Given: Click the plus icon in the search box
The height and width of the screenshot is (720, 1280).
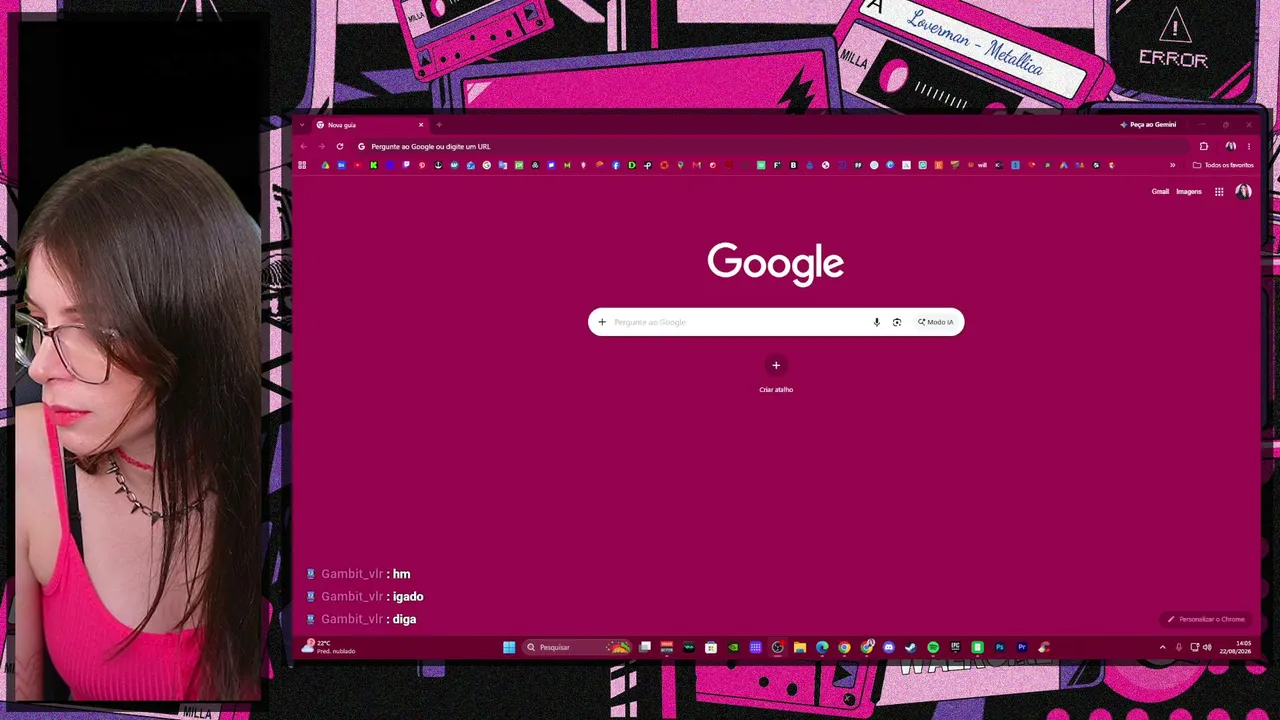Looking at the screenshot, I should tap(602, 322).
